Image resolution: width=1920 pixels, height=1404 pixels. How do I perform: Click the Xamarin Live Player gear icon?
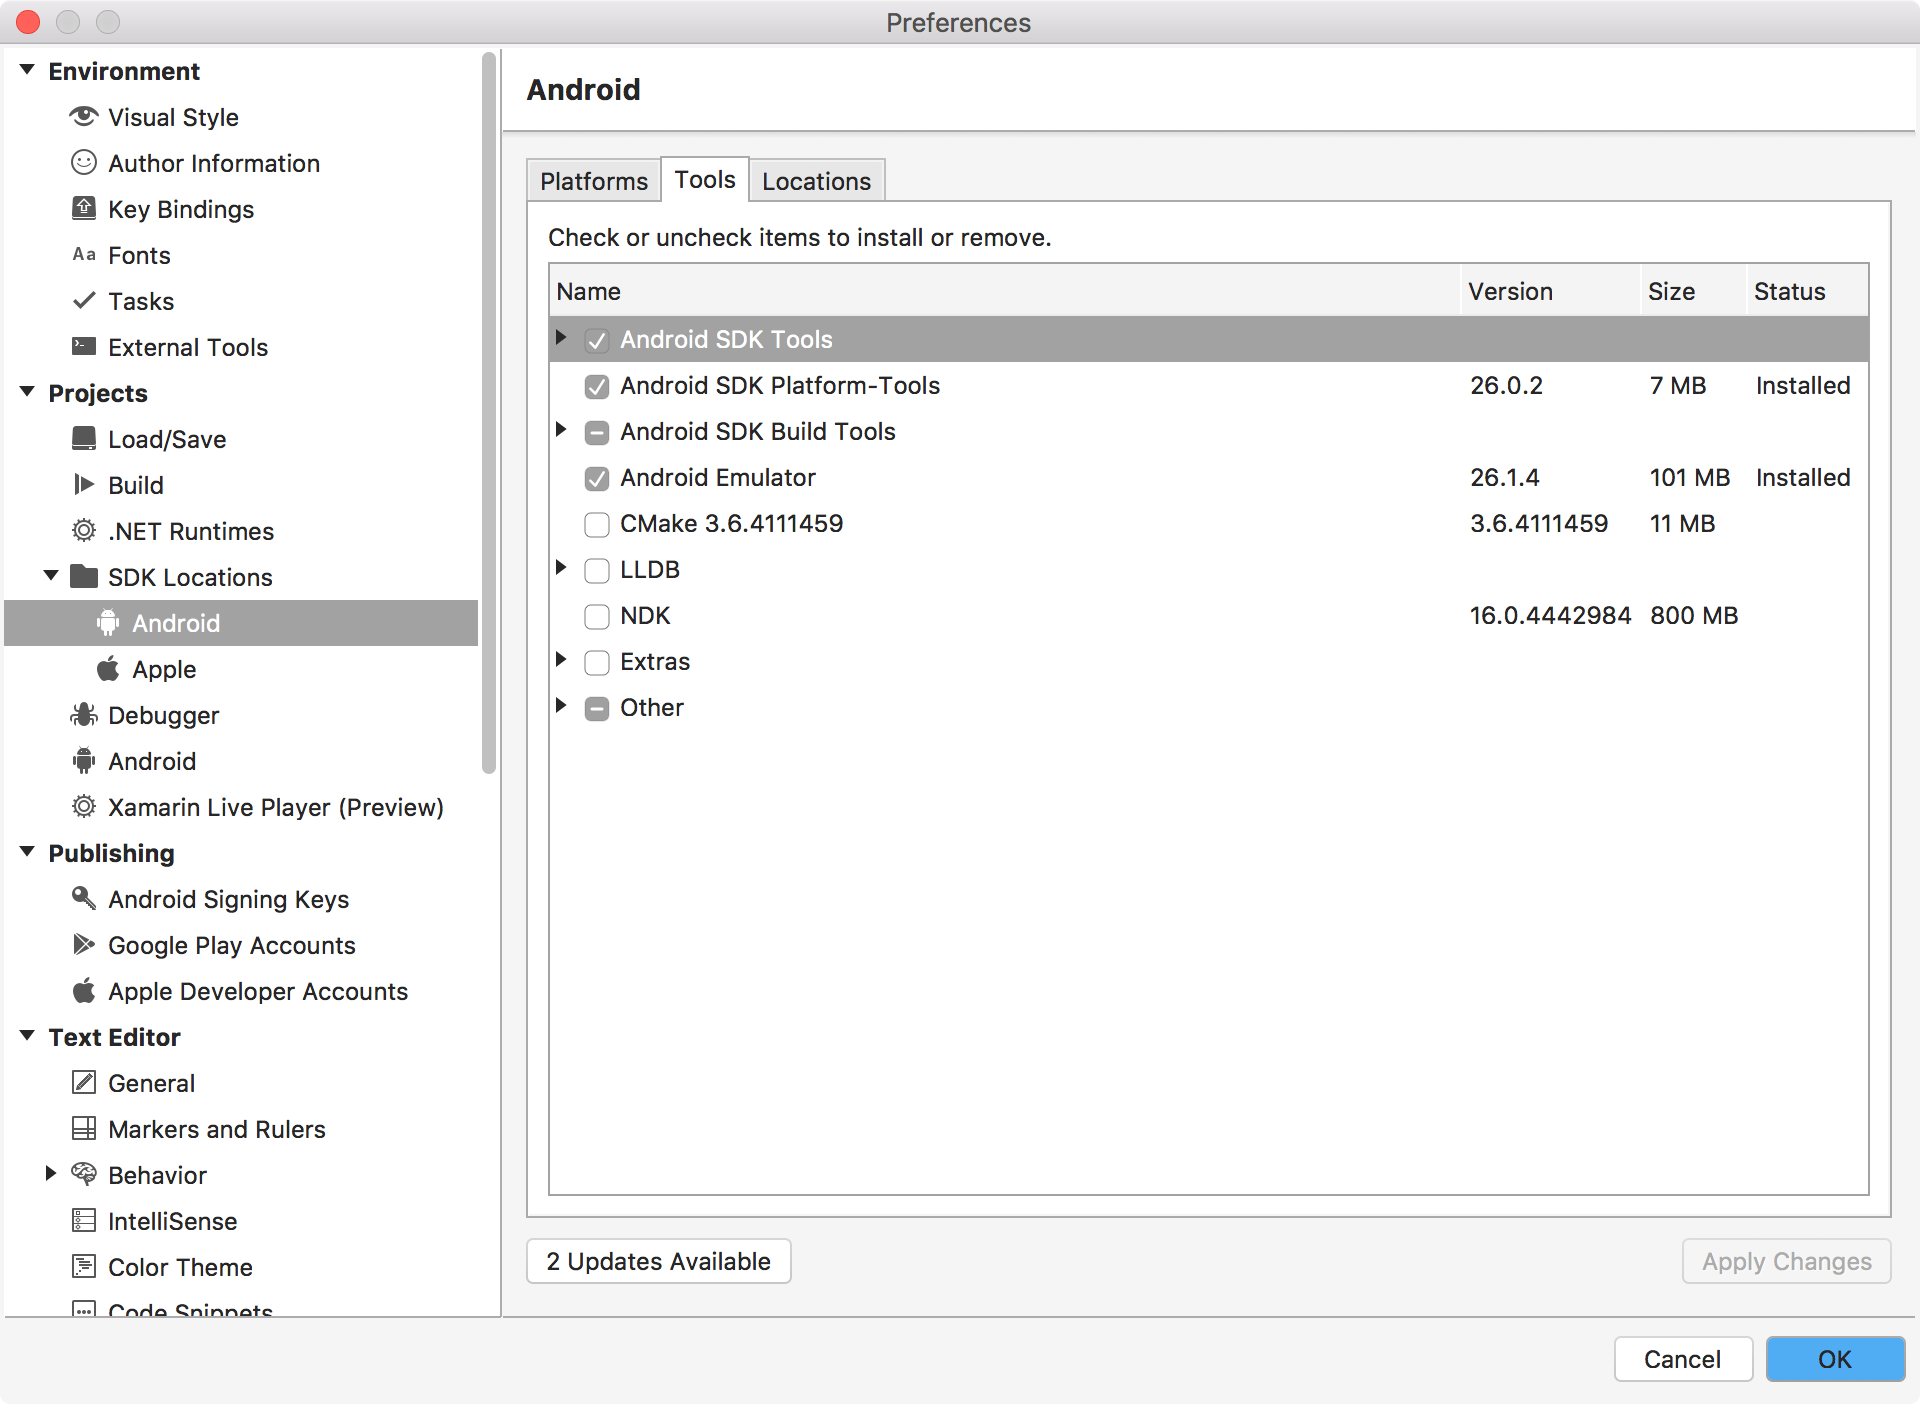click(84, 807)
